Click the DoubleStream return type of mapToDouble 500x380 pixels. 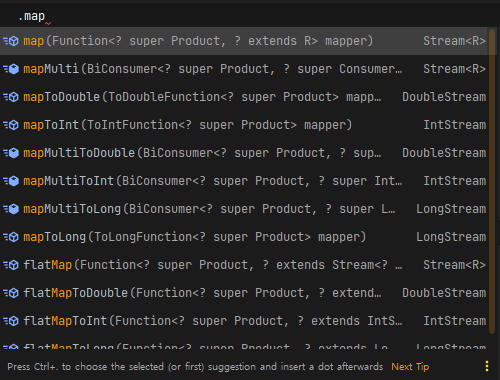pyautogui.click(x=444, y=97)
